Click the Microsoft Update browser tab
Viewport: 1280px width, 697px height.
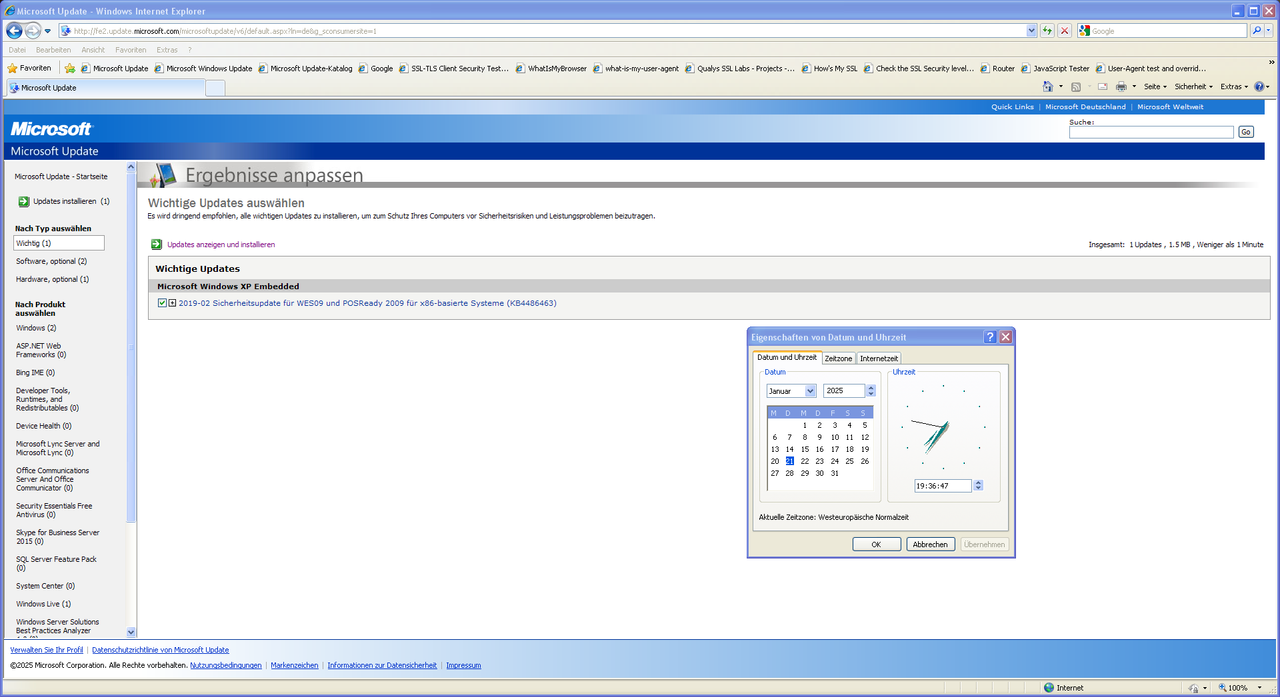(105, 88)
